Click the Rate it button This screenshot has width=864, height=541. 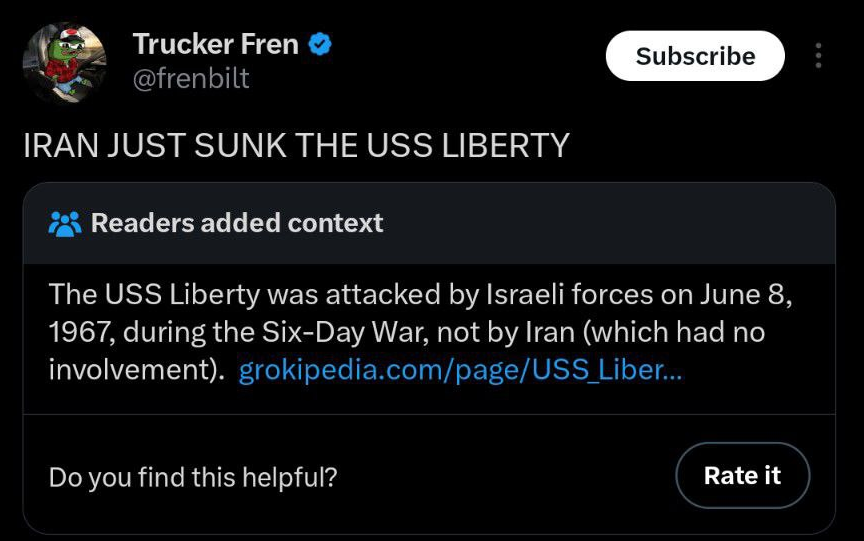click(742, 476)
